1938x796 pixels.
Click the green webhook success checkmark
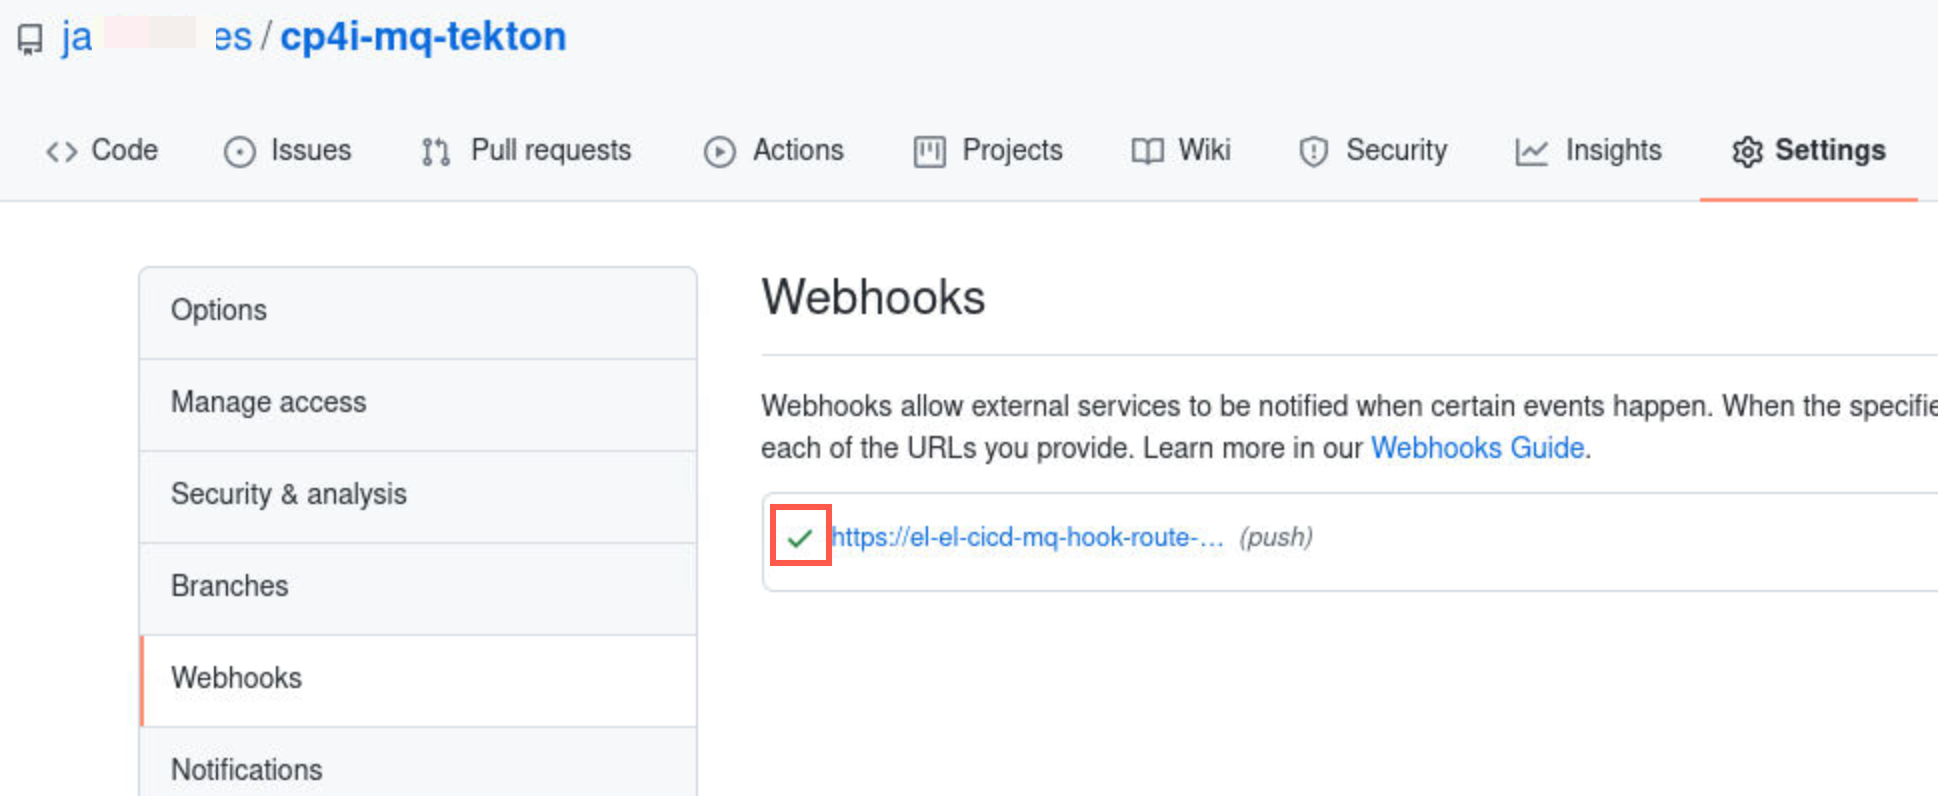click(799, 538)
